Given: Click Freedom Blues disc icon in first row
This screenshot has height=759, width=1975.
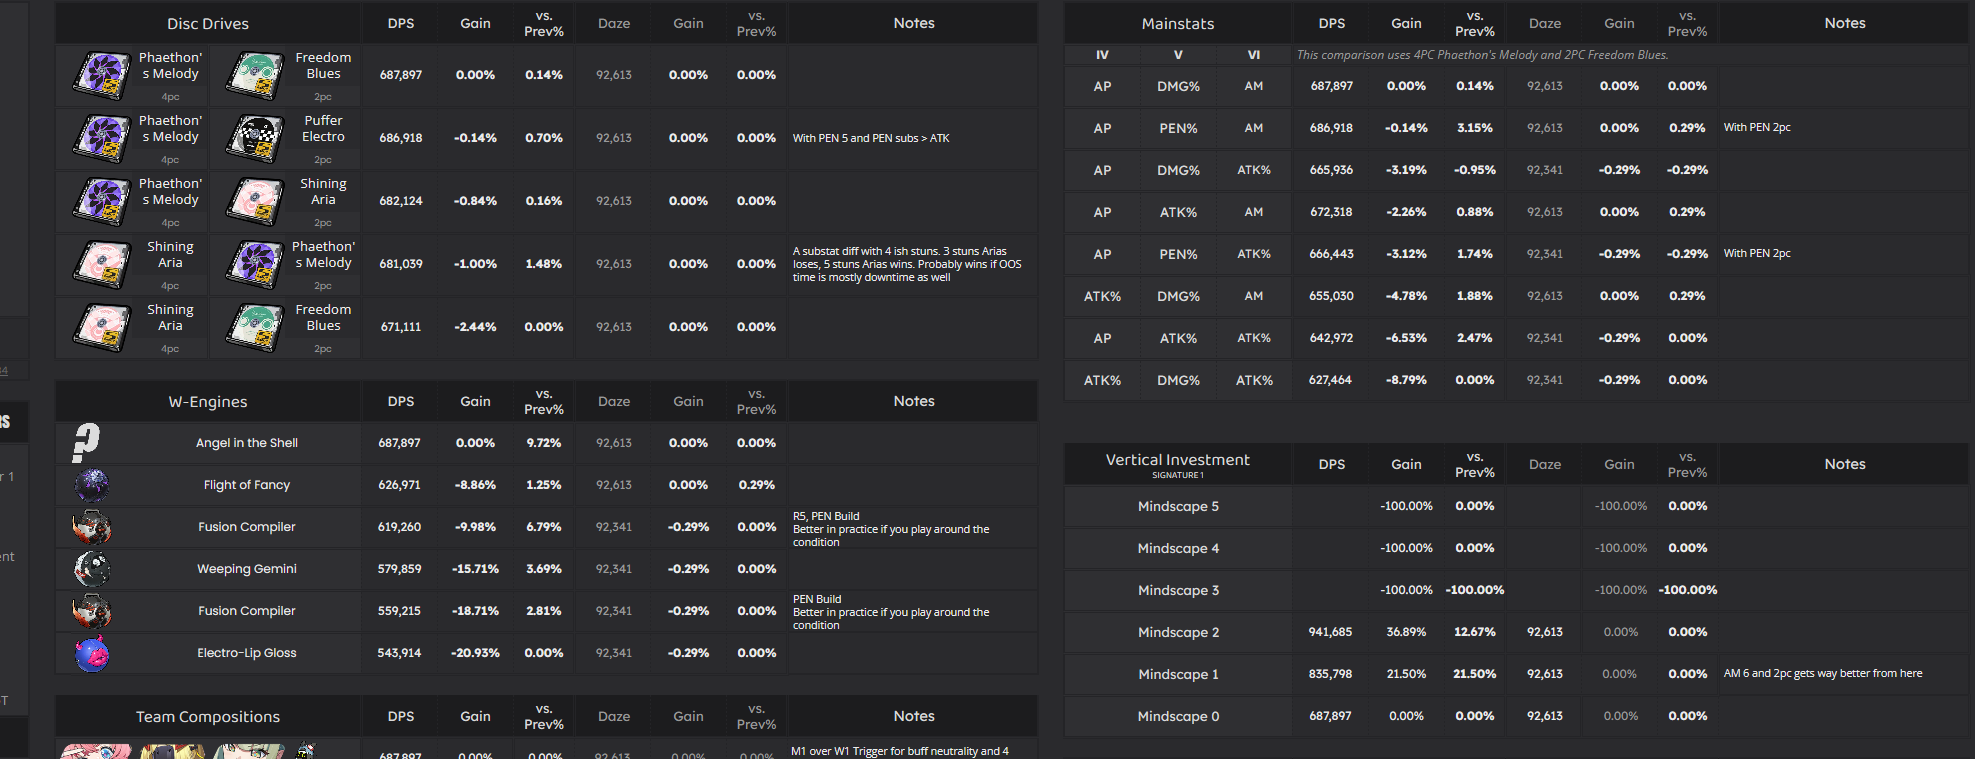Looking at the screenshot, I should tap(255, 75).
